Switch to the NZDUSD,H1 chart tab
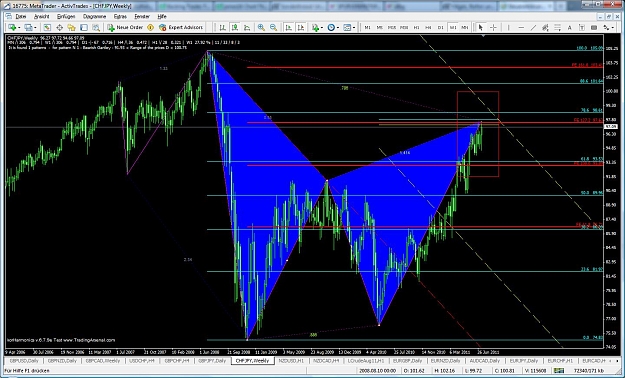 click(x=291, y=360)
